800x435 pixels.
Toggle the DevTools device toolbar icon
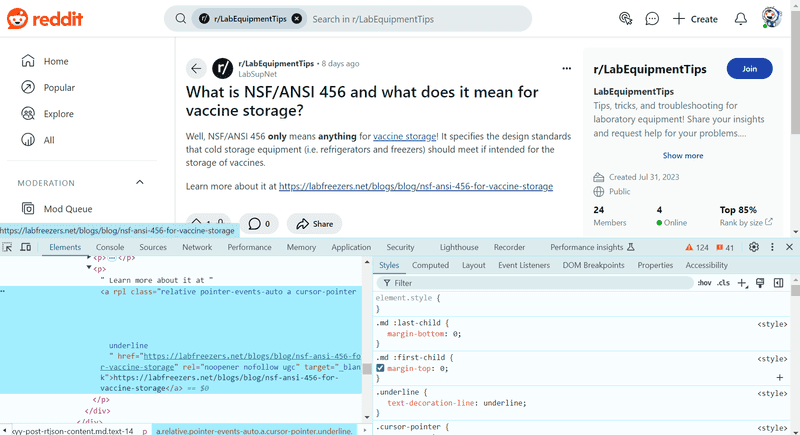pyautogui.click(x=26, y=247)
